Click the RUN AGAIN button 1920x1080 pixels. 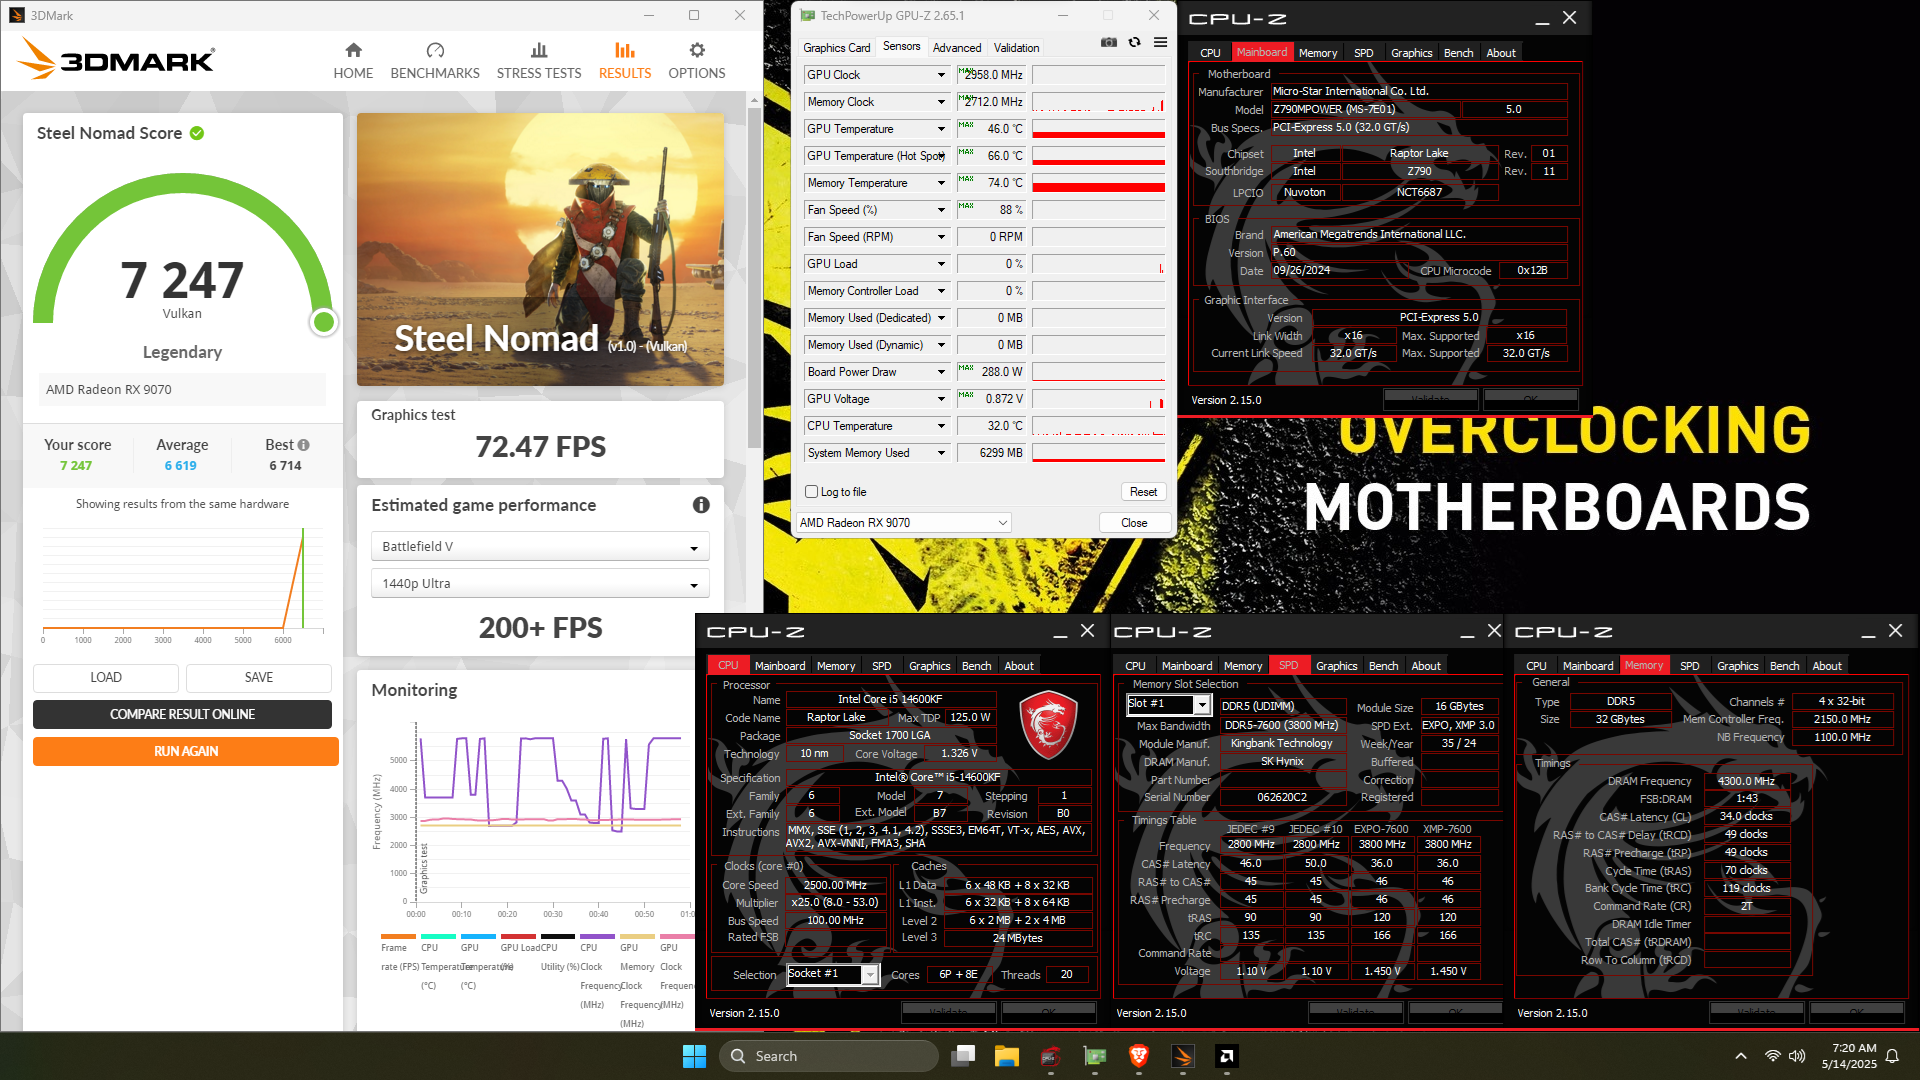[186, 751]
